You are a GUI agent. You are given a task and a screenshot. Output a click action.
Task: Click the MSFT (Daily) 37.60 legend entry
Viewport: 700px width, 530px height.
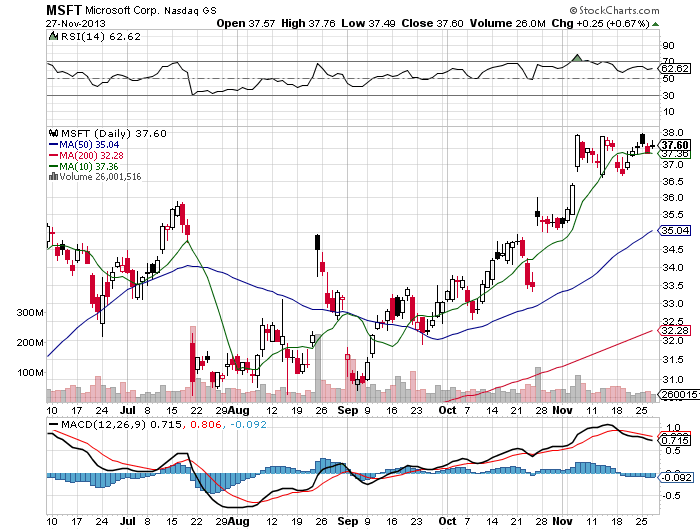[113, 134]
